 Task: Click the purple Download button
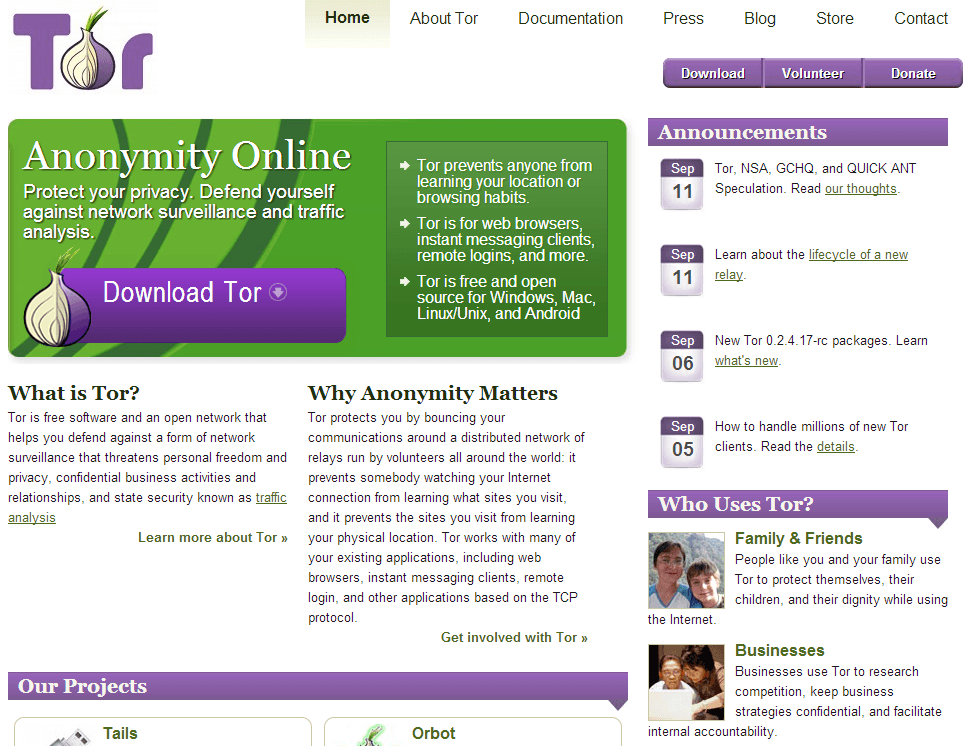tap(713, 74)
